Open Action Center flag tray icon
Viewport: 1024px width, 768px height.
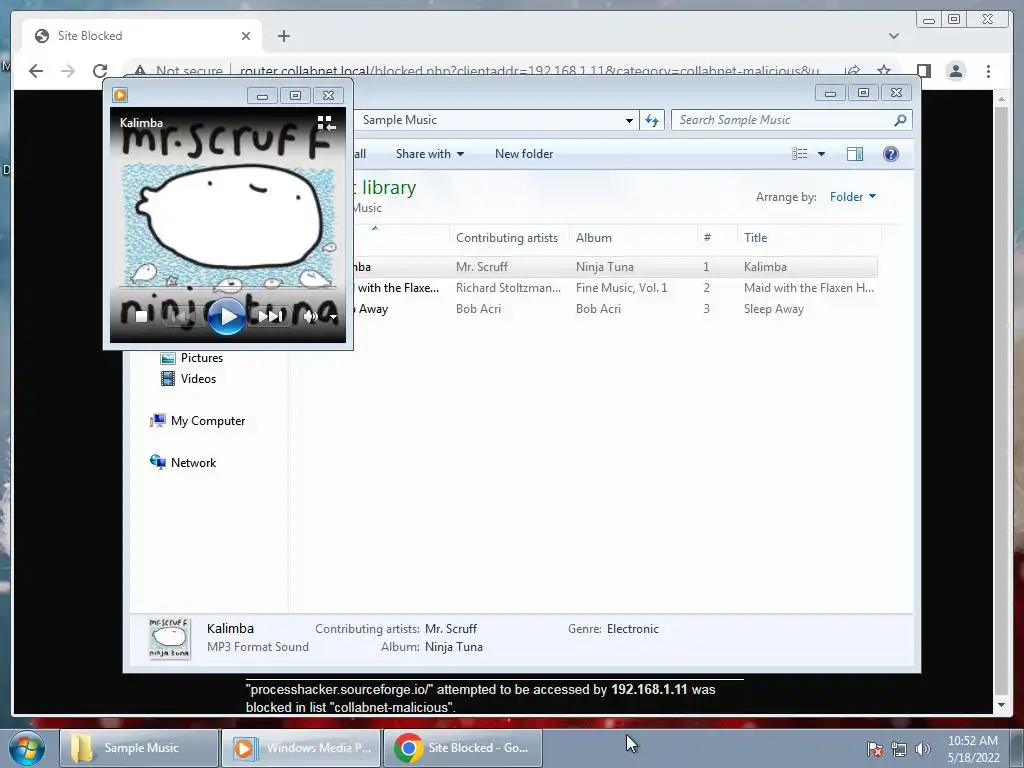point(874,749)
